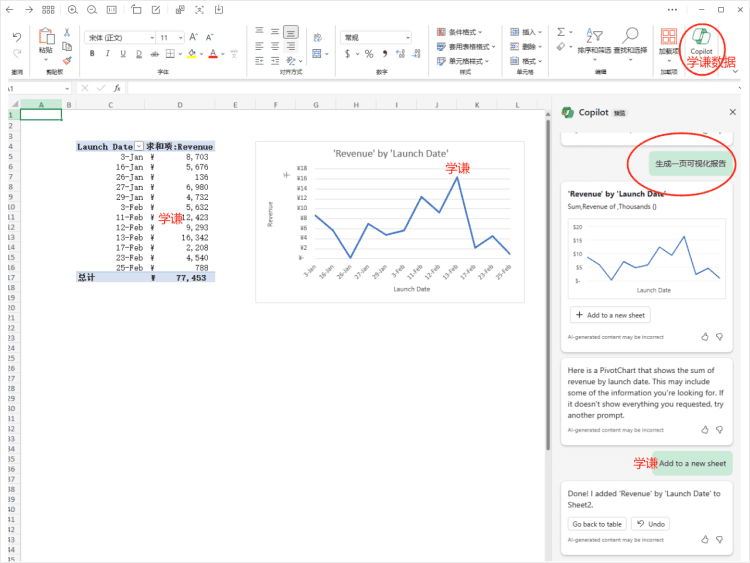The image size is (750, 563).
Task: Select the Format Painter brush
Action: [x=67, y=61]
